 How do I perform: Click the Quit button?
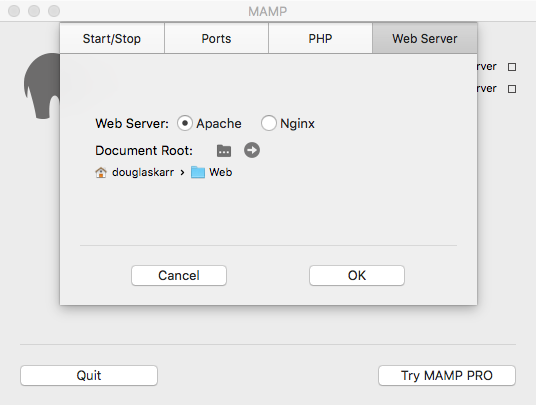[89, 376]
